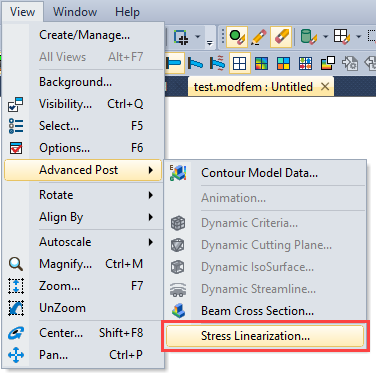Image resolution: width=376 pixels, height=375 pixels.
Task: Select the solid color criteria grid icon
Action: pos(283,63)
